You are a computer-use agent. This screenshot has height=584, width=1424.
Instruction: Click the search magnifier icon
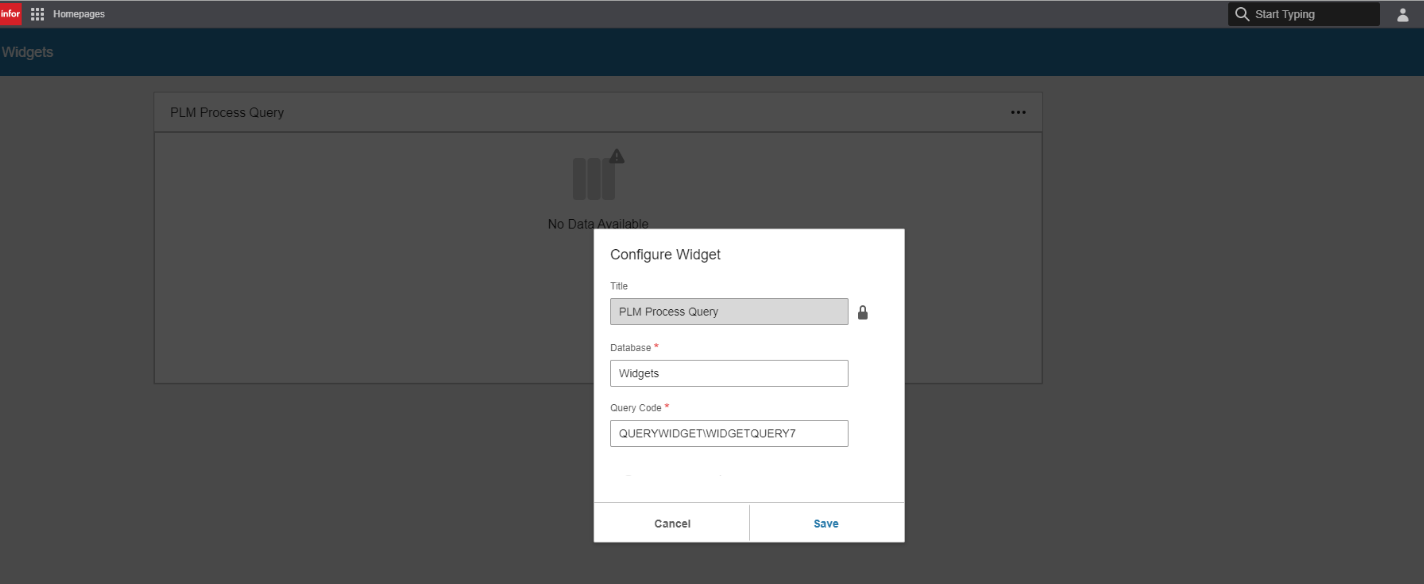pos(1242,14)
